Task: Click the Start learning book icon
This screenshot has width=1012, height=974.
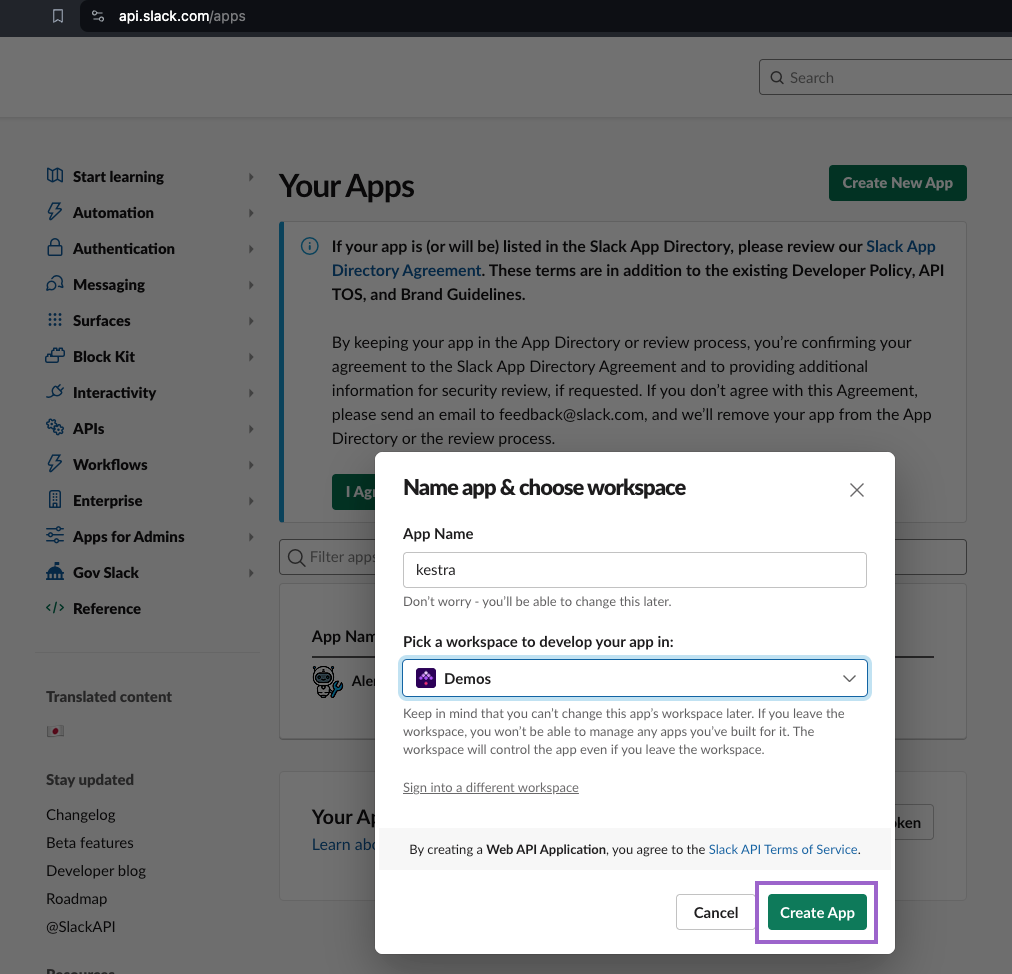Action: [x=55, y=176]
